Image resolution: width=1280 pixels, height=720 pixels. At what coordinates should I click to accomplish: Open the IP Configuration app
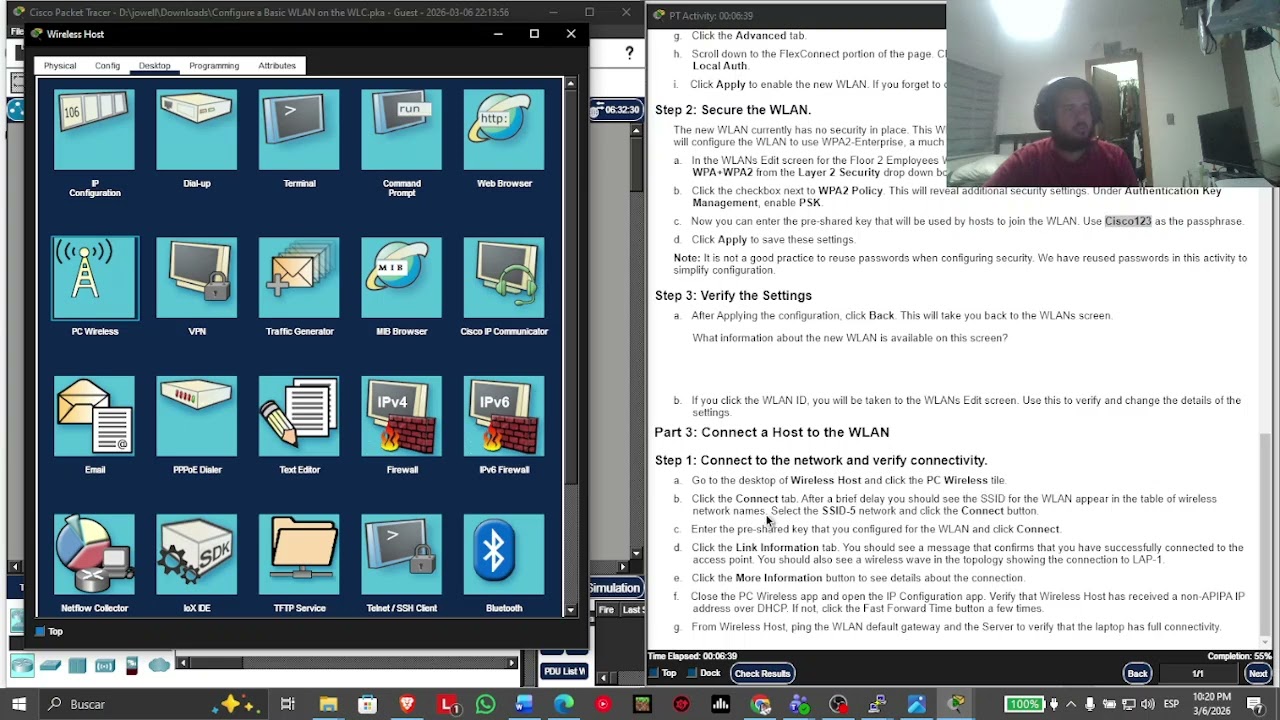coord(94,143)
